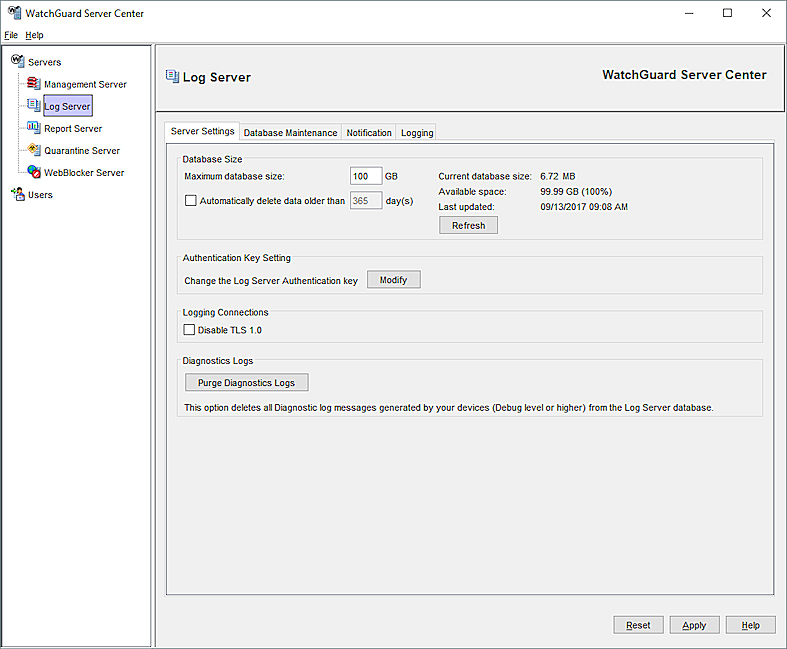Click Modify to change authentication key

pos(393,280)
